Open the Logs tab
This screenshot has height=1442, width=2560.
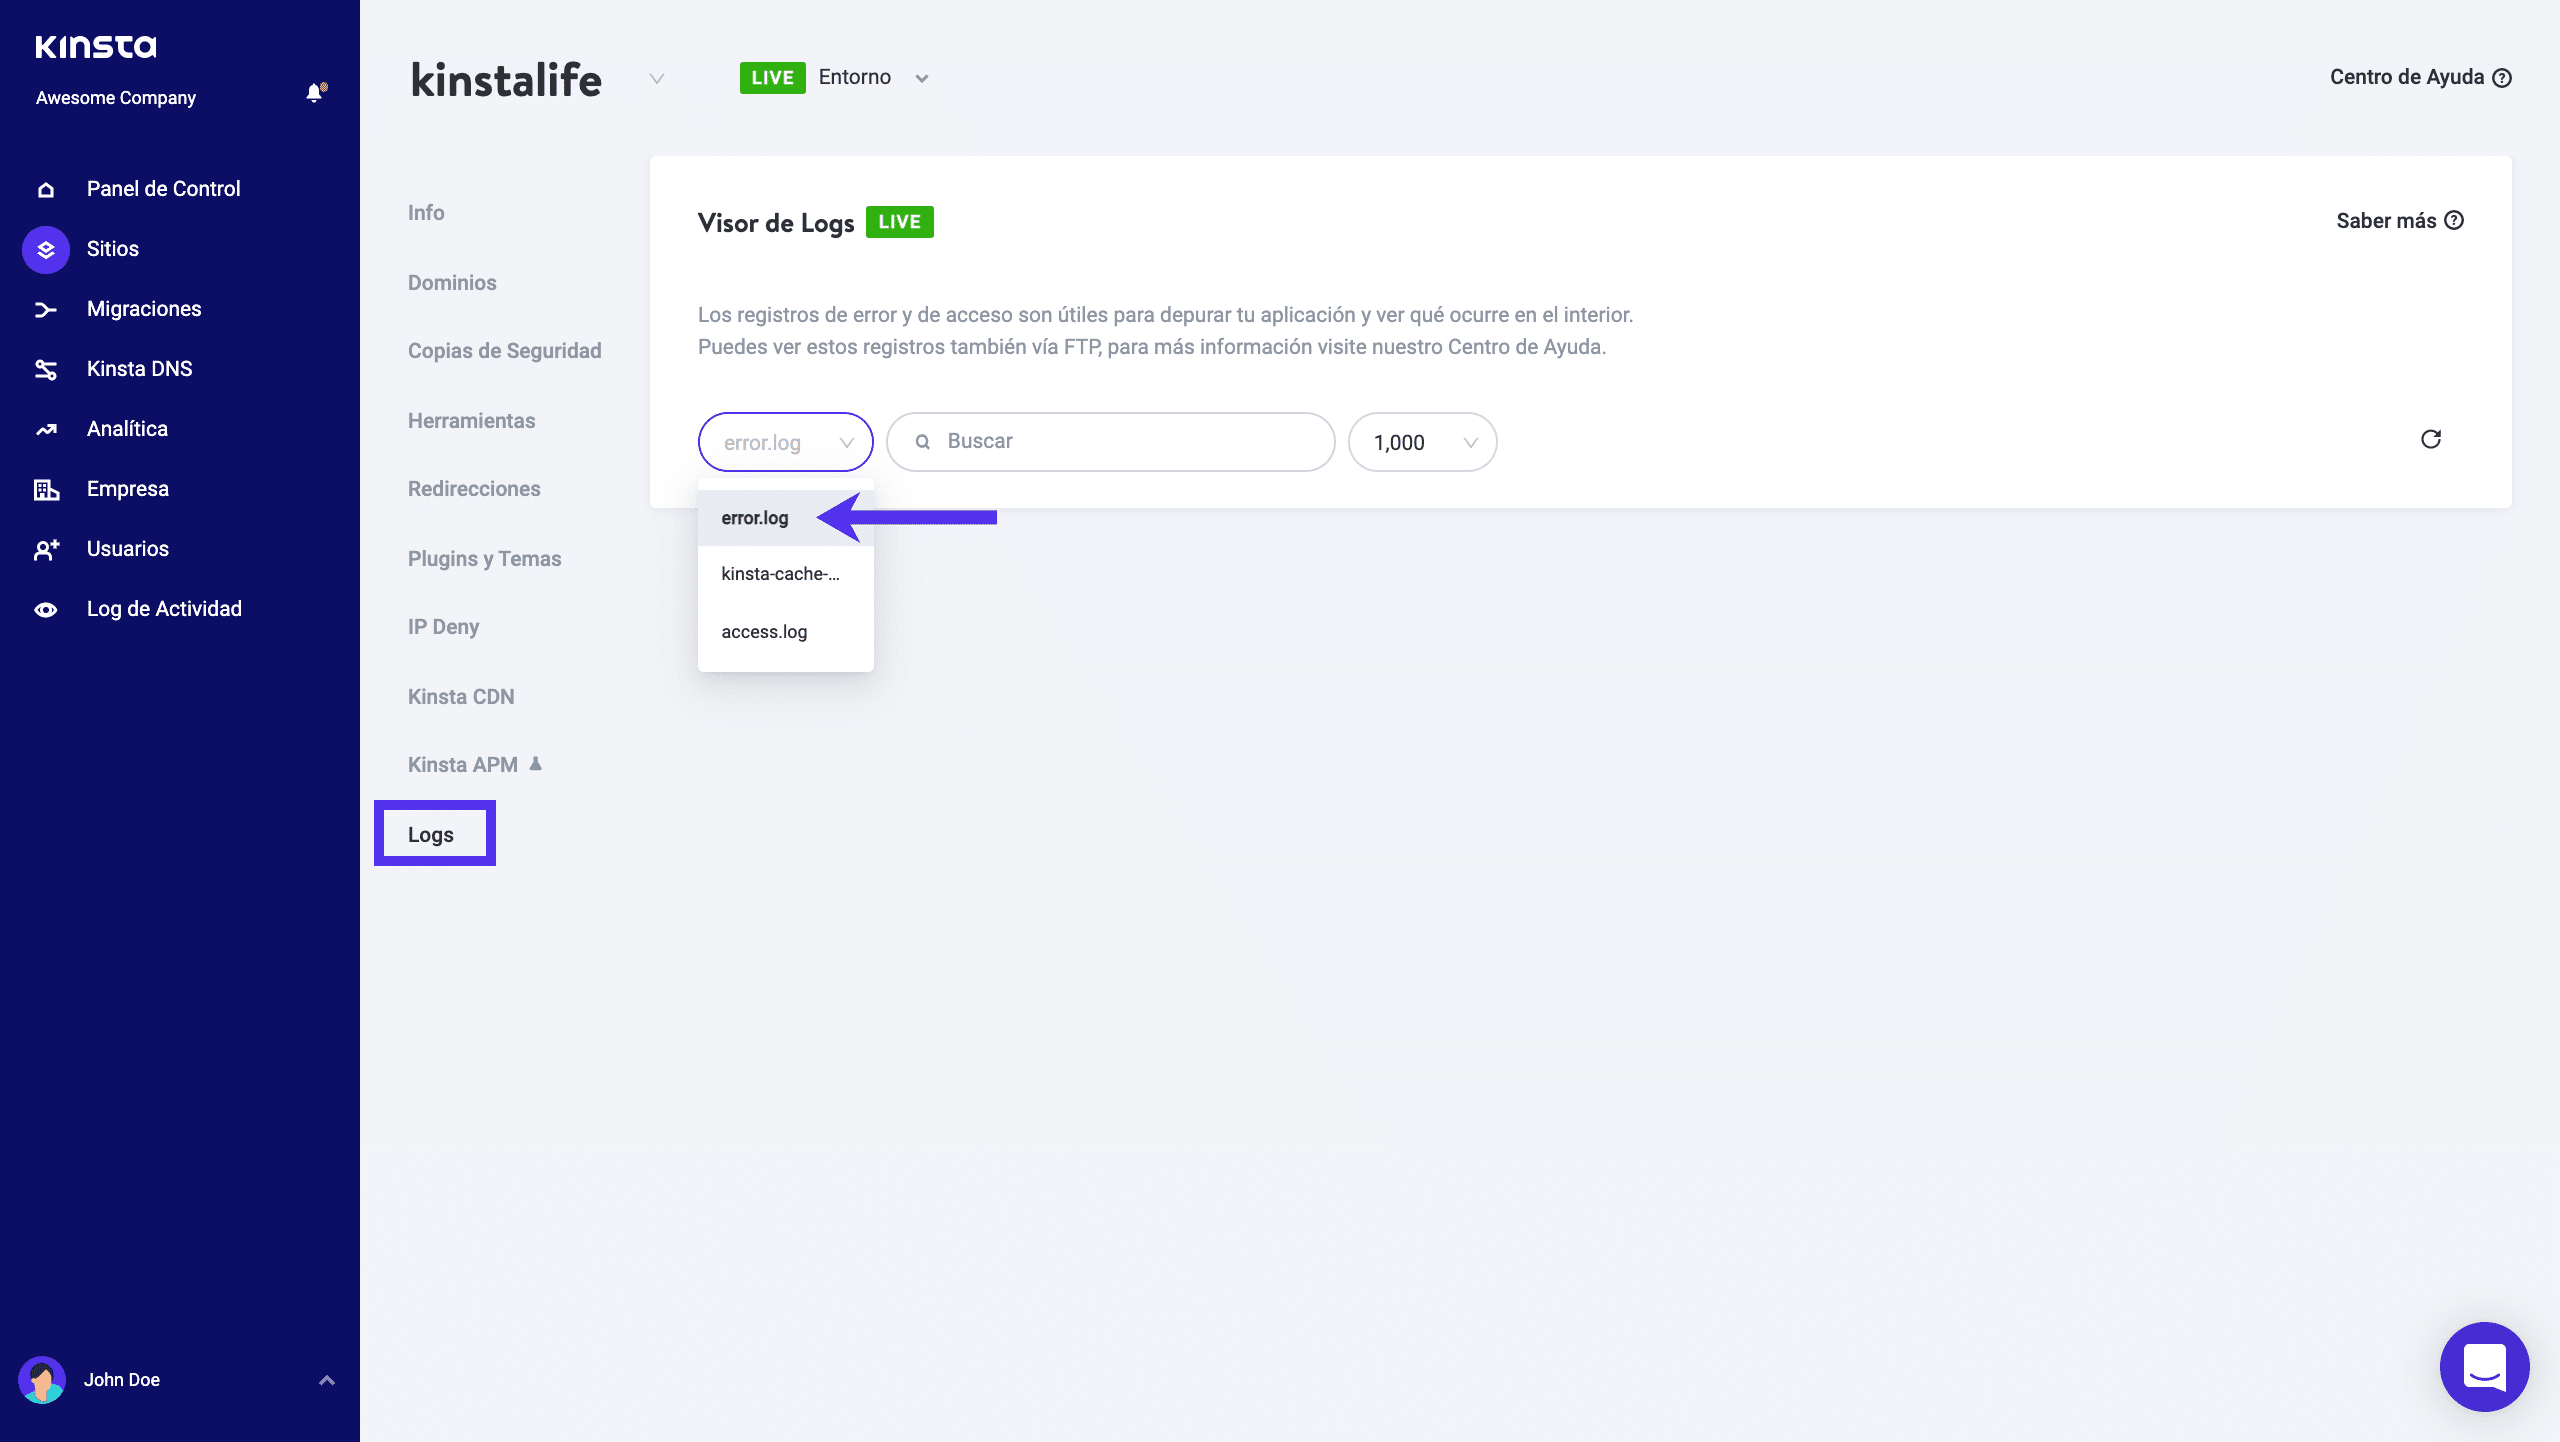point(431,834)
